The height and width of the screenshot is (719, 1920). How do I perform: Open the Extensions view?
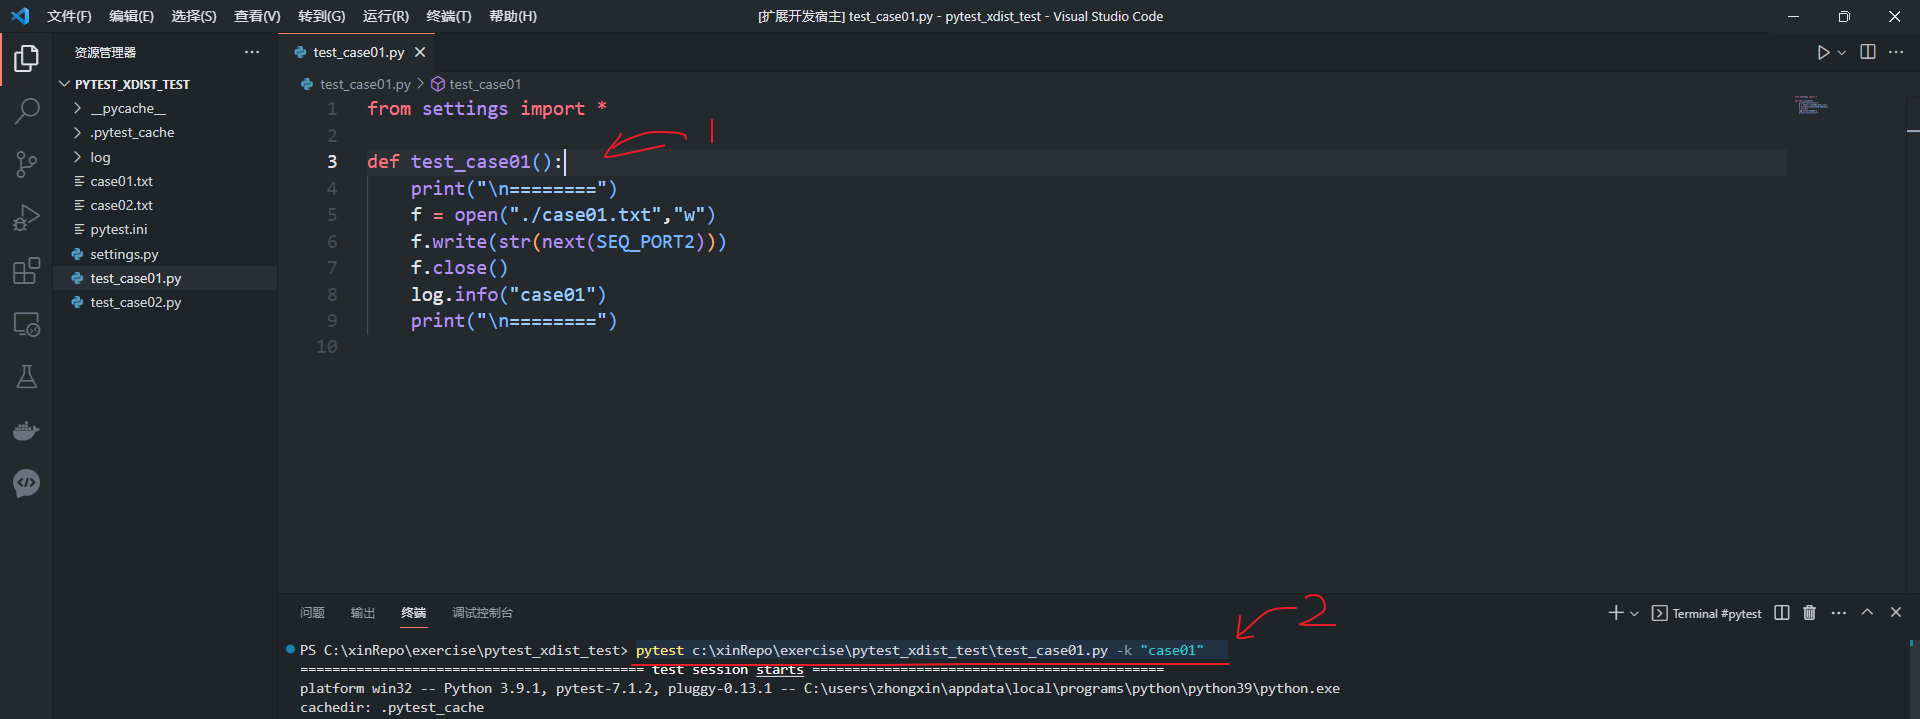pos(27,271)
